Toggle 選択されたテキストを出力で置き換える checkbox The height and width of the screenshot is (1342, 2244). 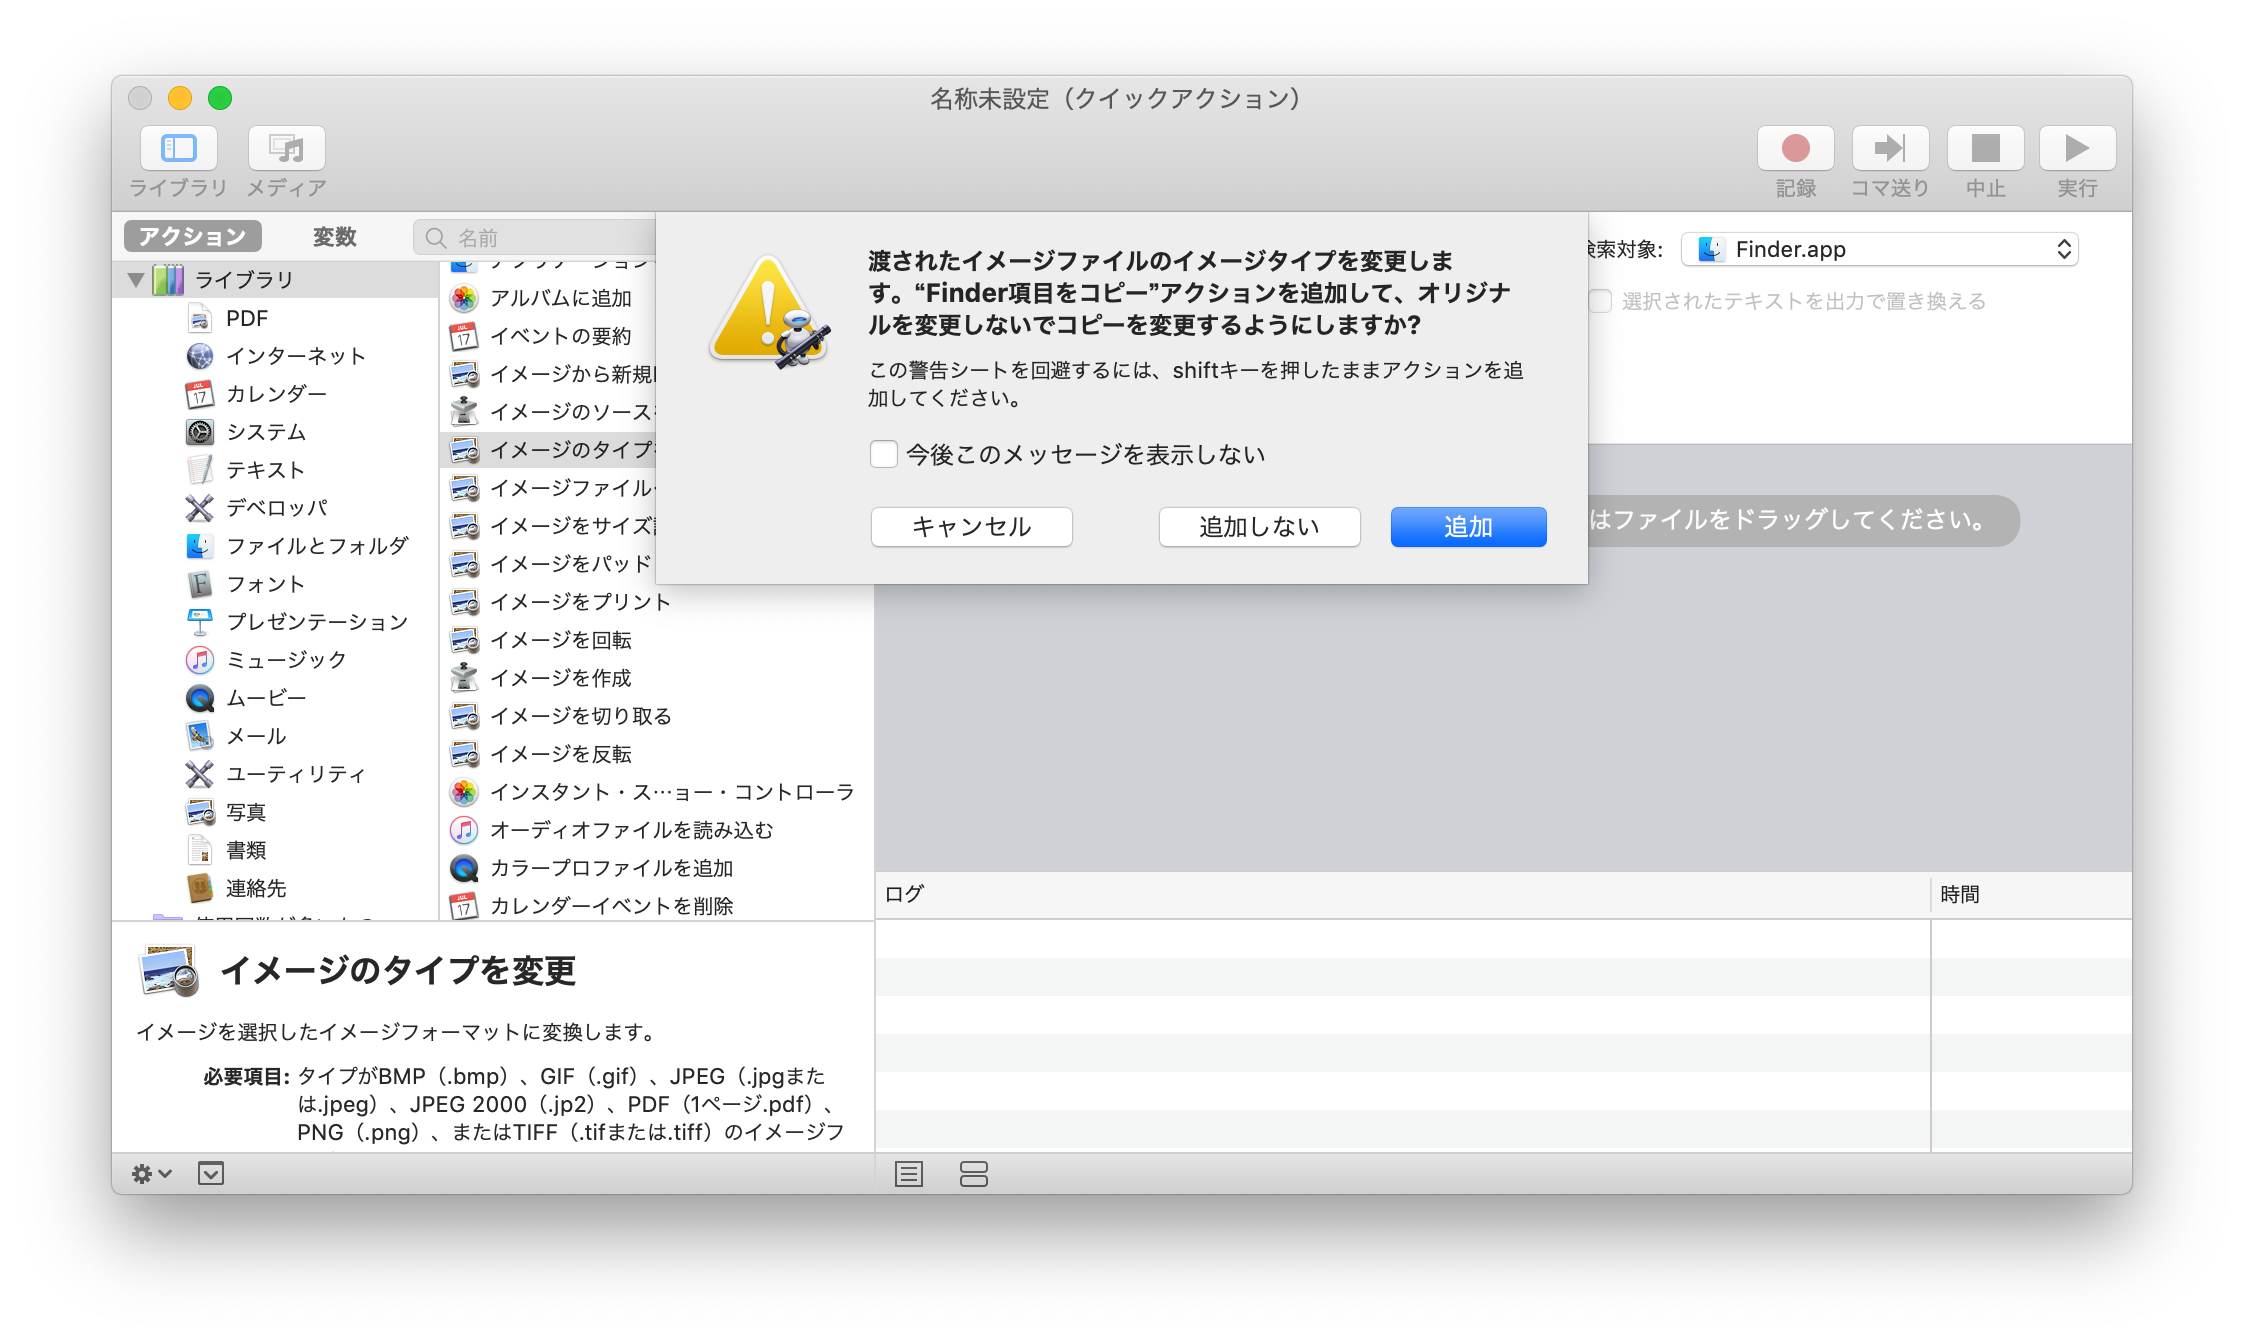click(x=1600, y=301)
